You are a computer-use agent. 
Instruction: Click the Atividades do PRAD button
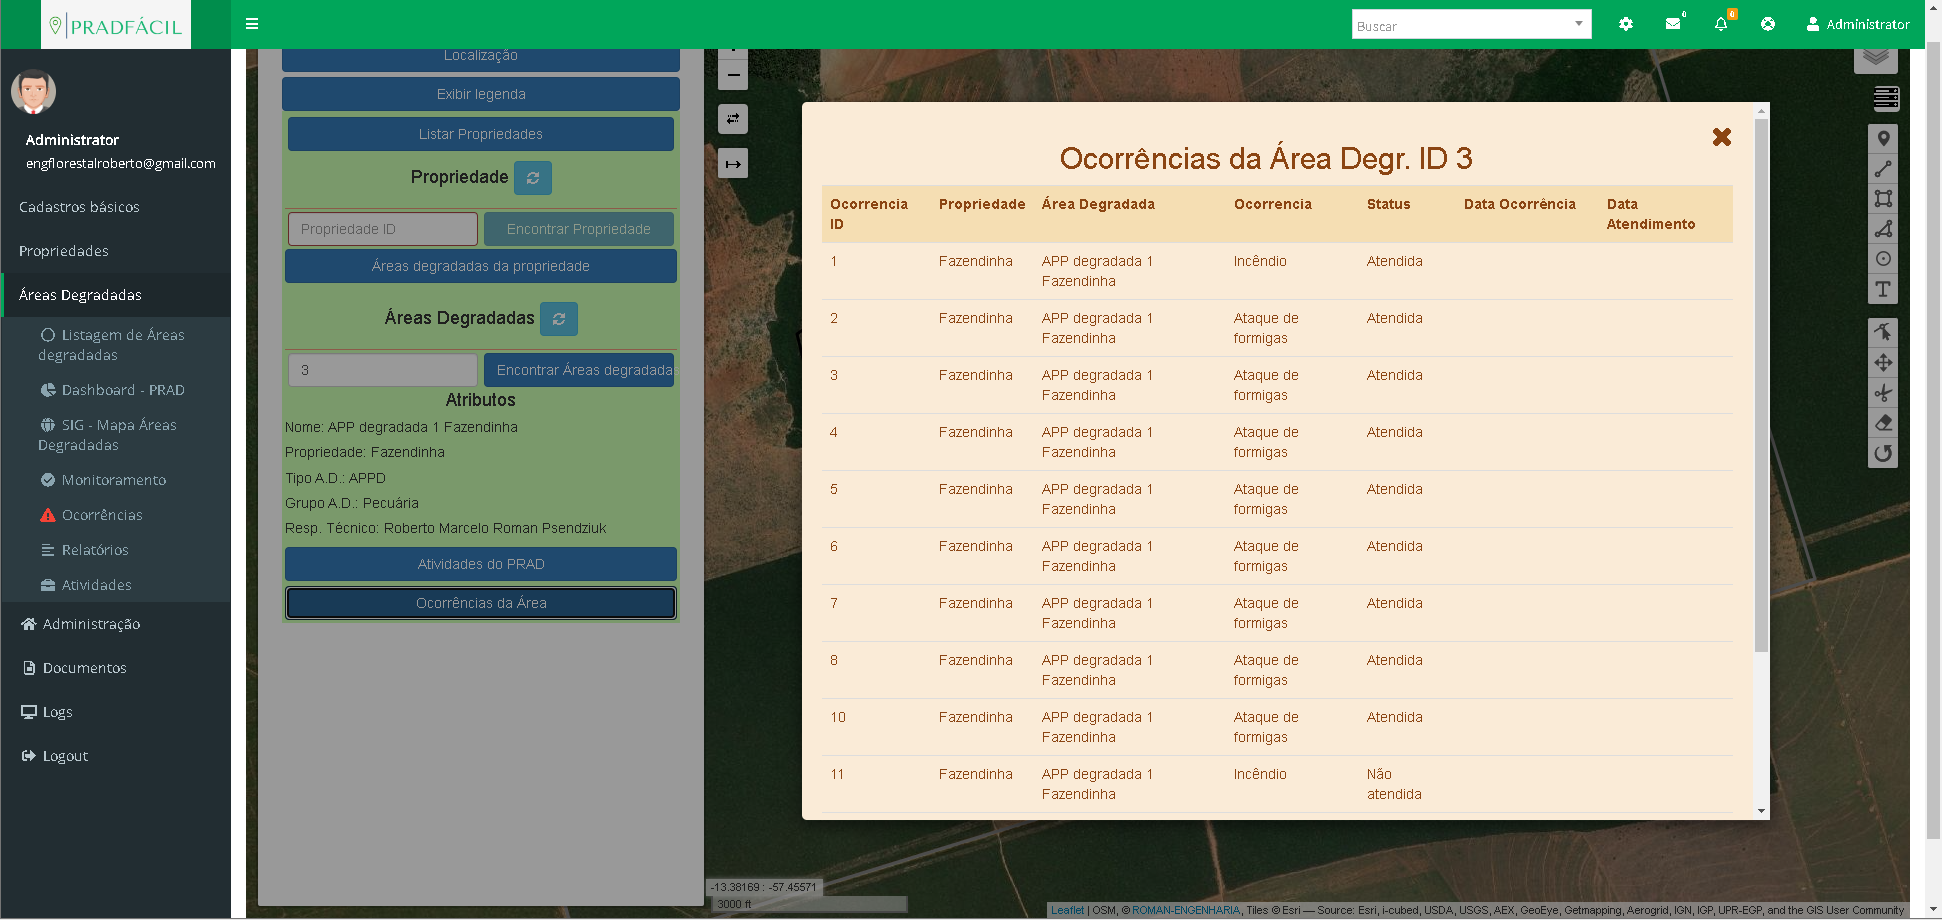pos(481,564)
